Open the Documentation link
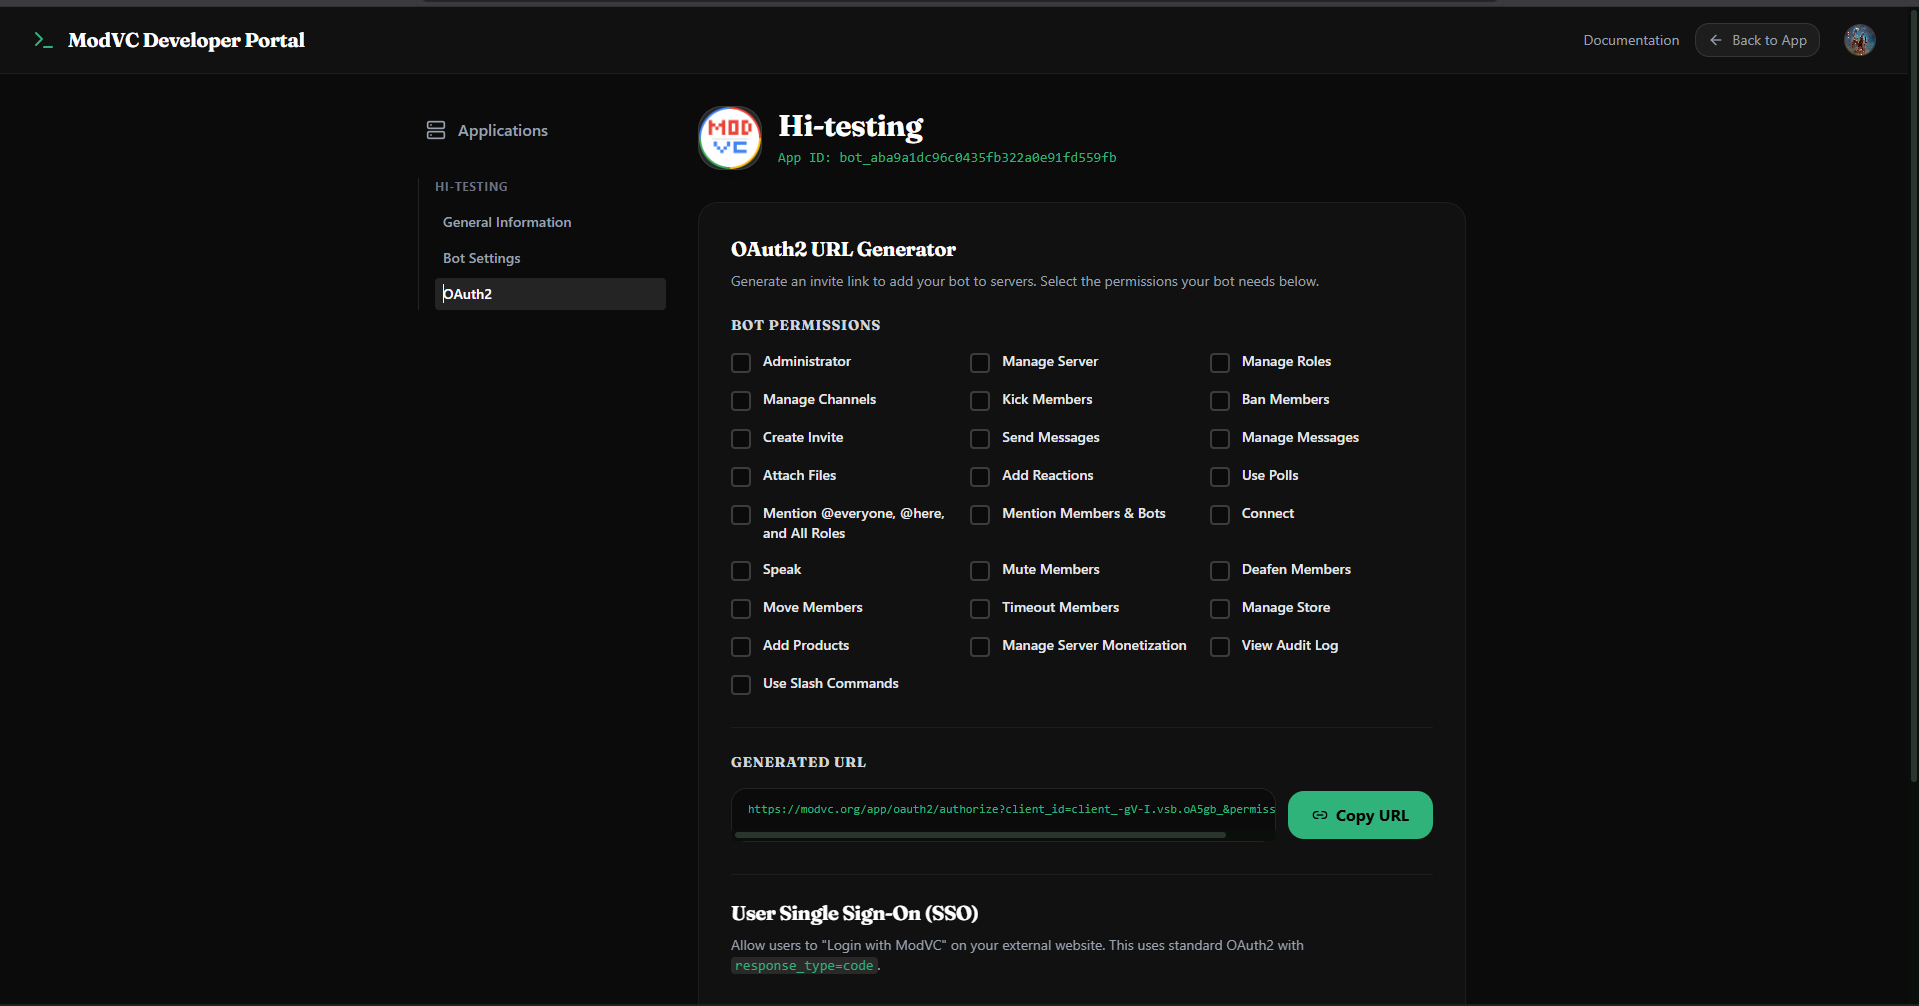The height and width of the screenshot is (1006, 1919). [x=1631, y=40]
